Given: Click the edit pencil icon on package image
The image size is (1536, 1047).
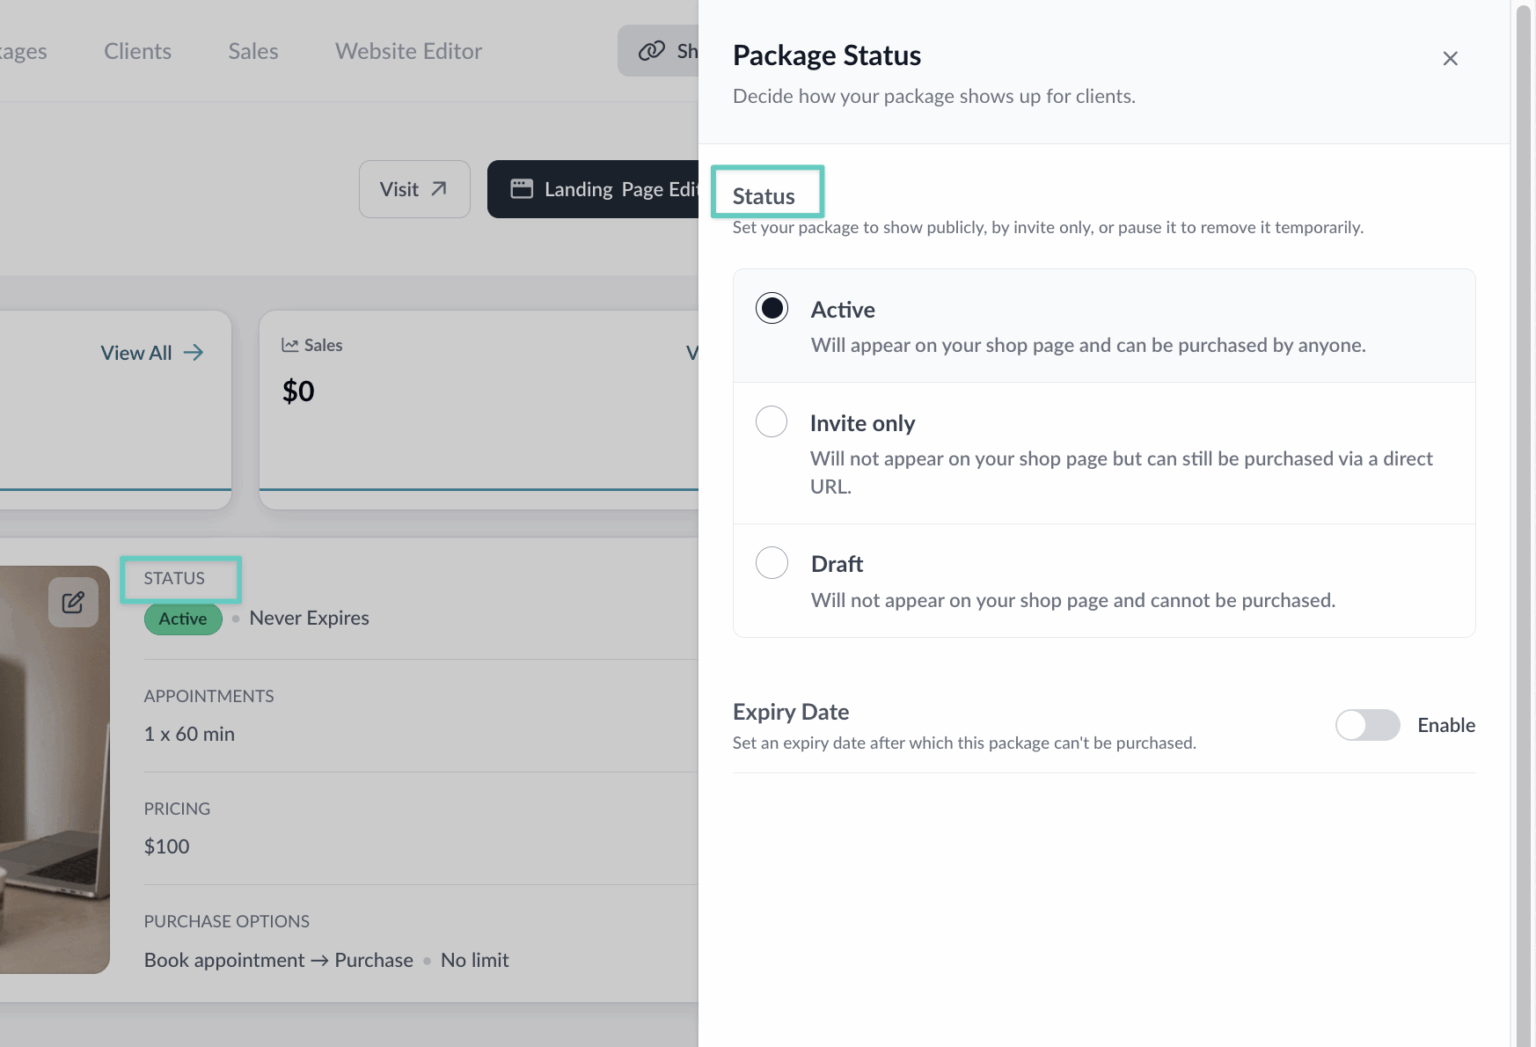Looking at the screenshot, I should click(x=71, y=602).
